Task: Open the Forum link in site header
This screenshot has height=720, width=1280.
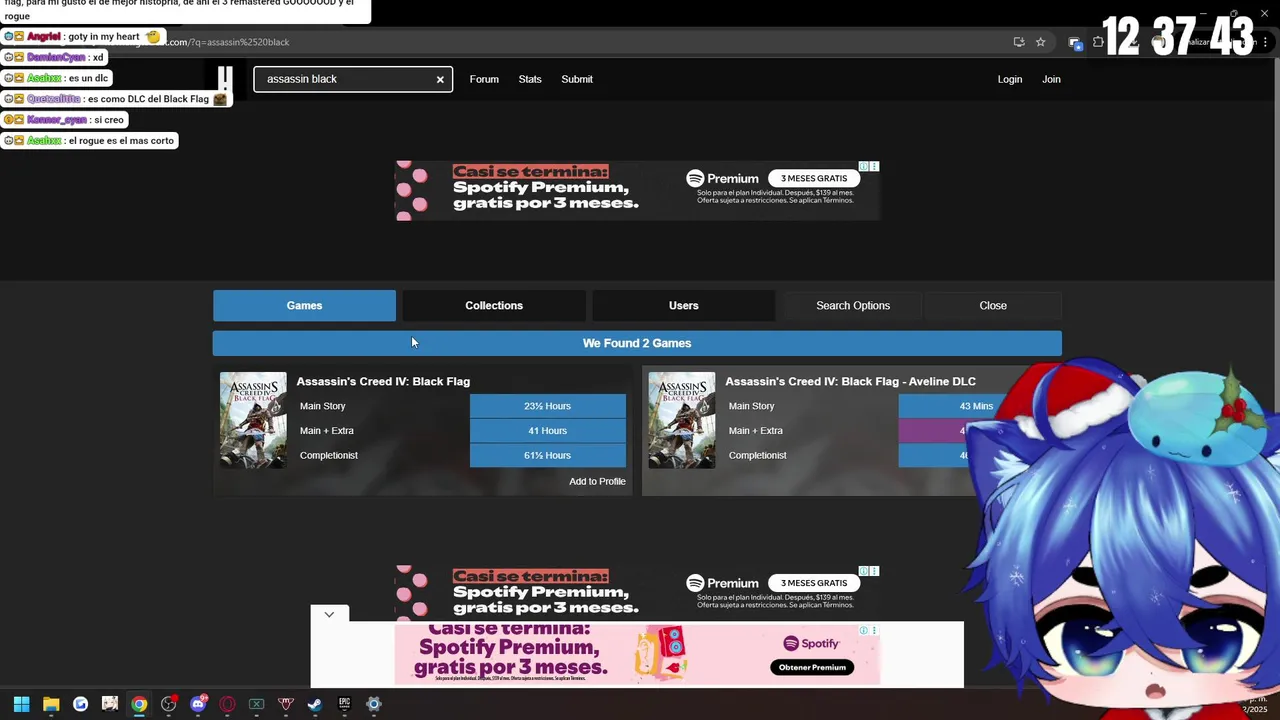Action: [484, 79]
